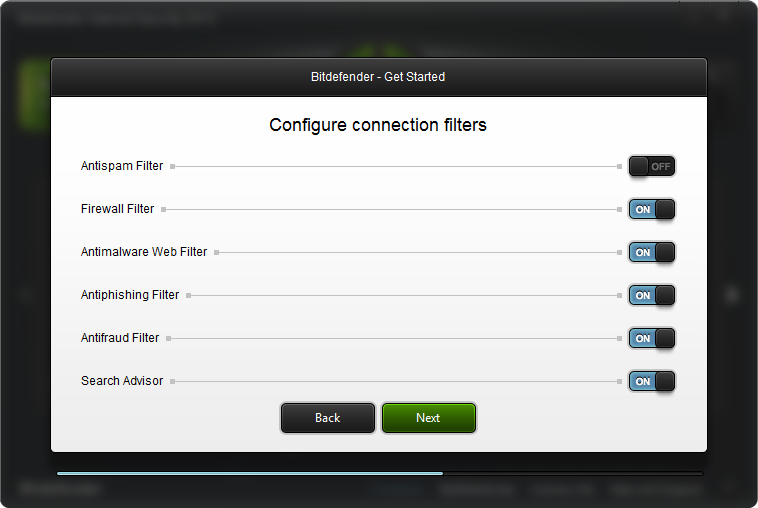
Task: Select the Antifraud Filter text
Action: click(120, 338)
